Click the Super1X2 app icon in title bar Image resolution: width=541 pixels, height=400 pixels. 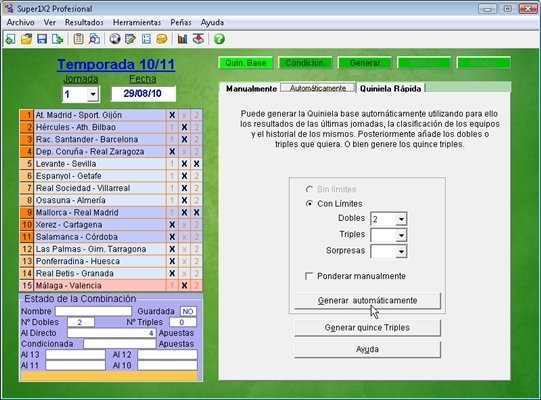9,8
